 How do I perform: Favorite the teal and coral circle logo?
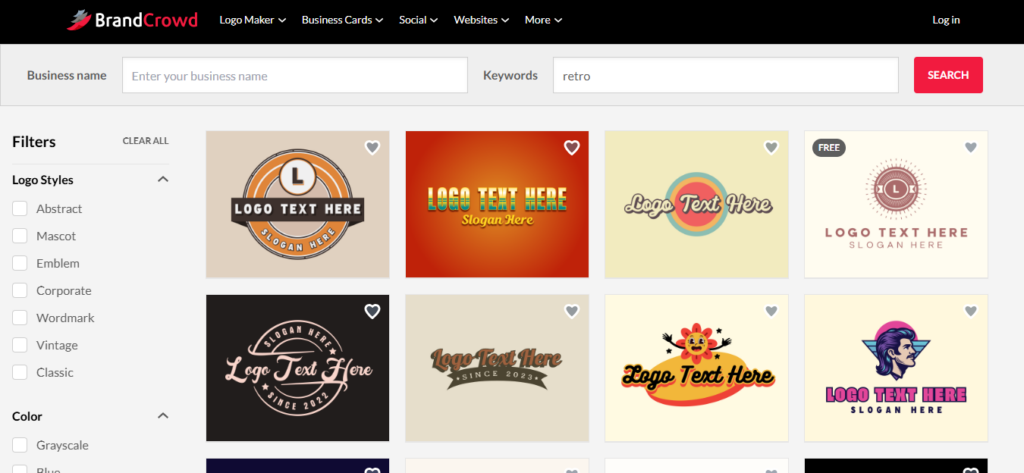771,148
